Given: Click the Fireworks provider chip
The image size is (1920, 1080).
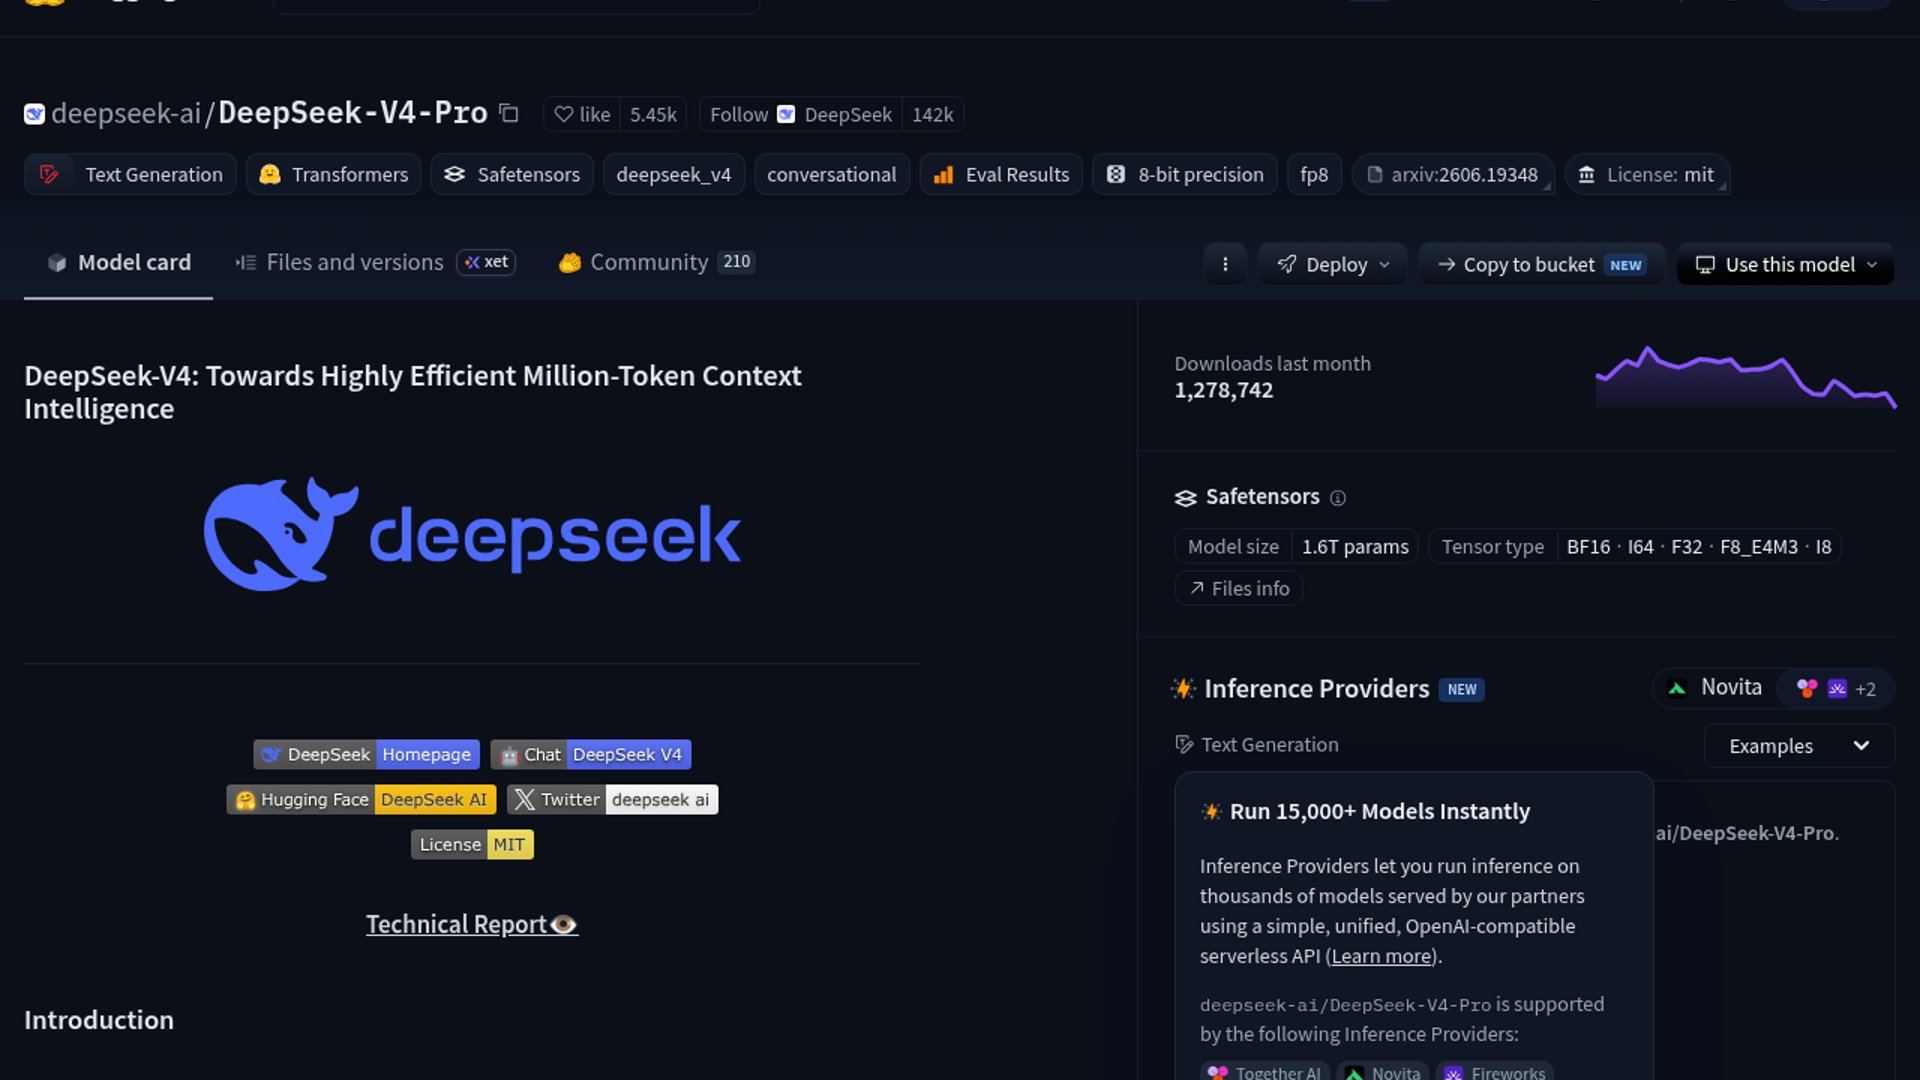Looking at the screenshot, I should click(x=1495, y=1071).
